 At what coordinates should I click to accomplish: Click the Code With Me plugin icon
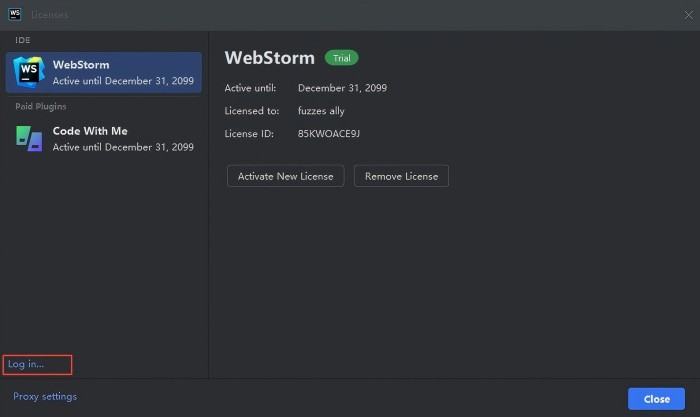click(x=29, y=138)
